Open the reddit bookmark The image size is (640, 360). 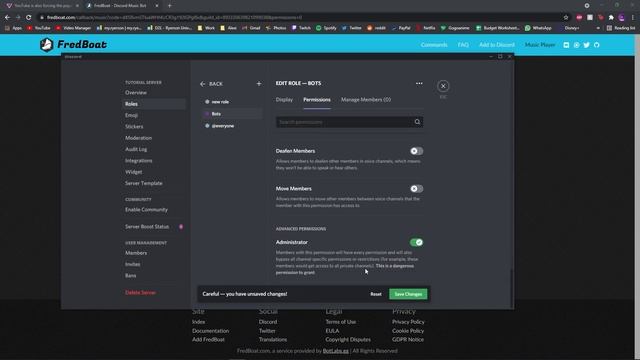pyautogui.click(x=376, y=28)
